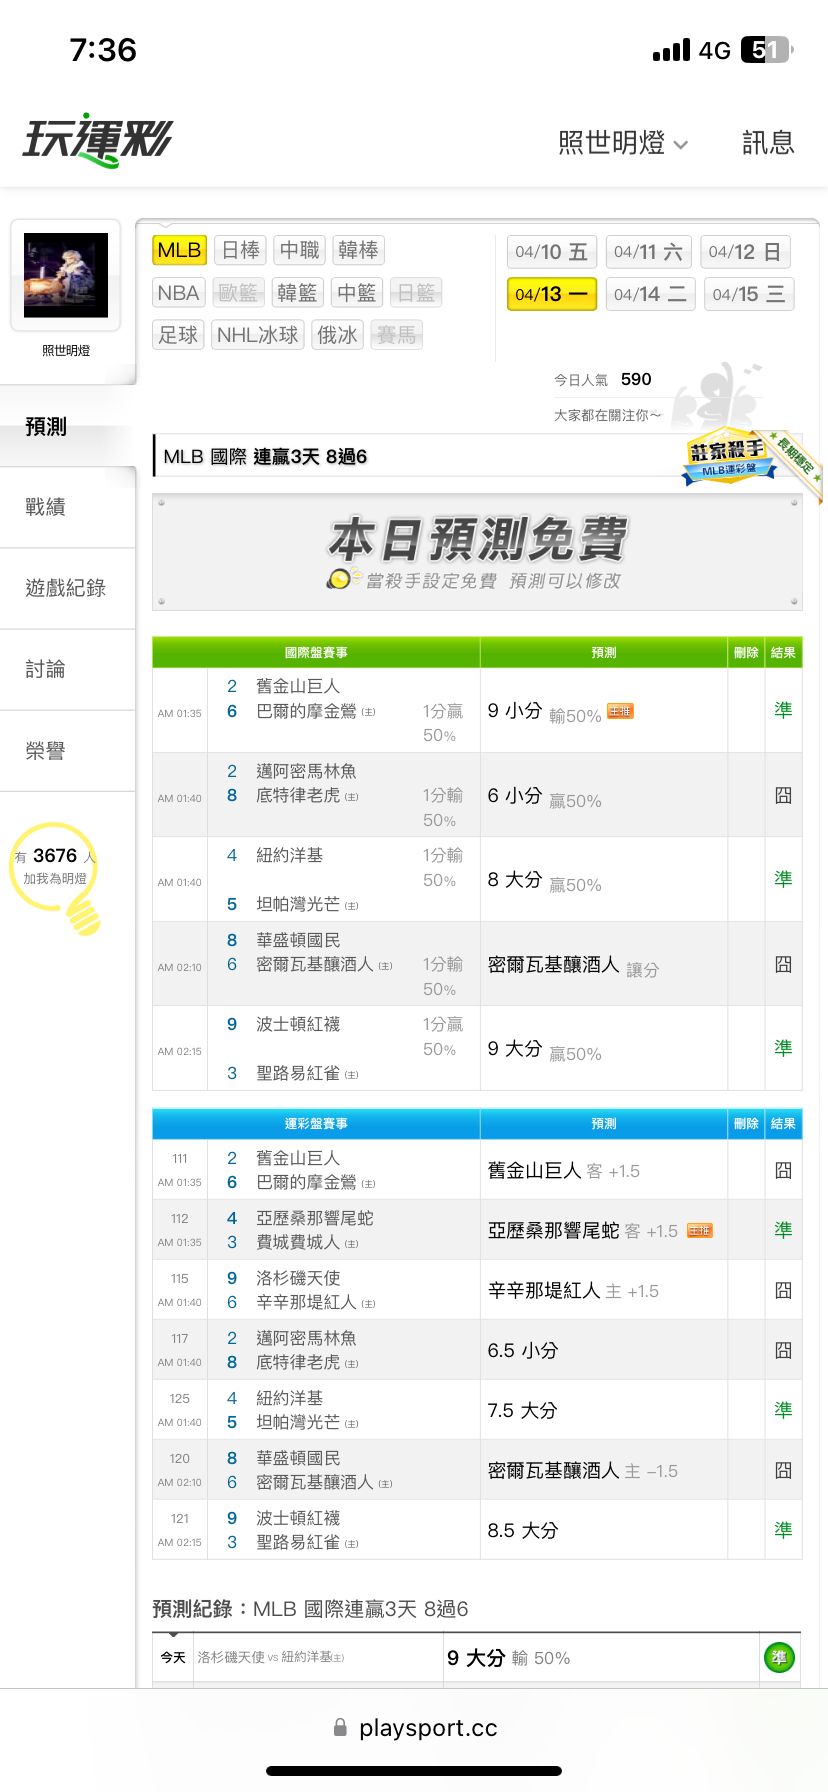Image resolution: width=828 pixels, height=1792 pixels.
Task: Click result icon for 辛辛那堤紅人 主 +1.5
Action: [783, 1290]
